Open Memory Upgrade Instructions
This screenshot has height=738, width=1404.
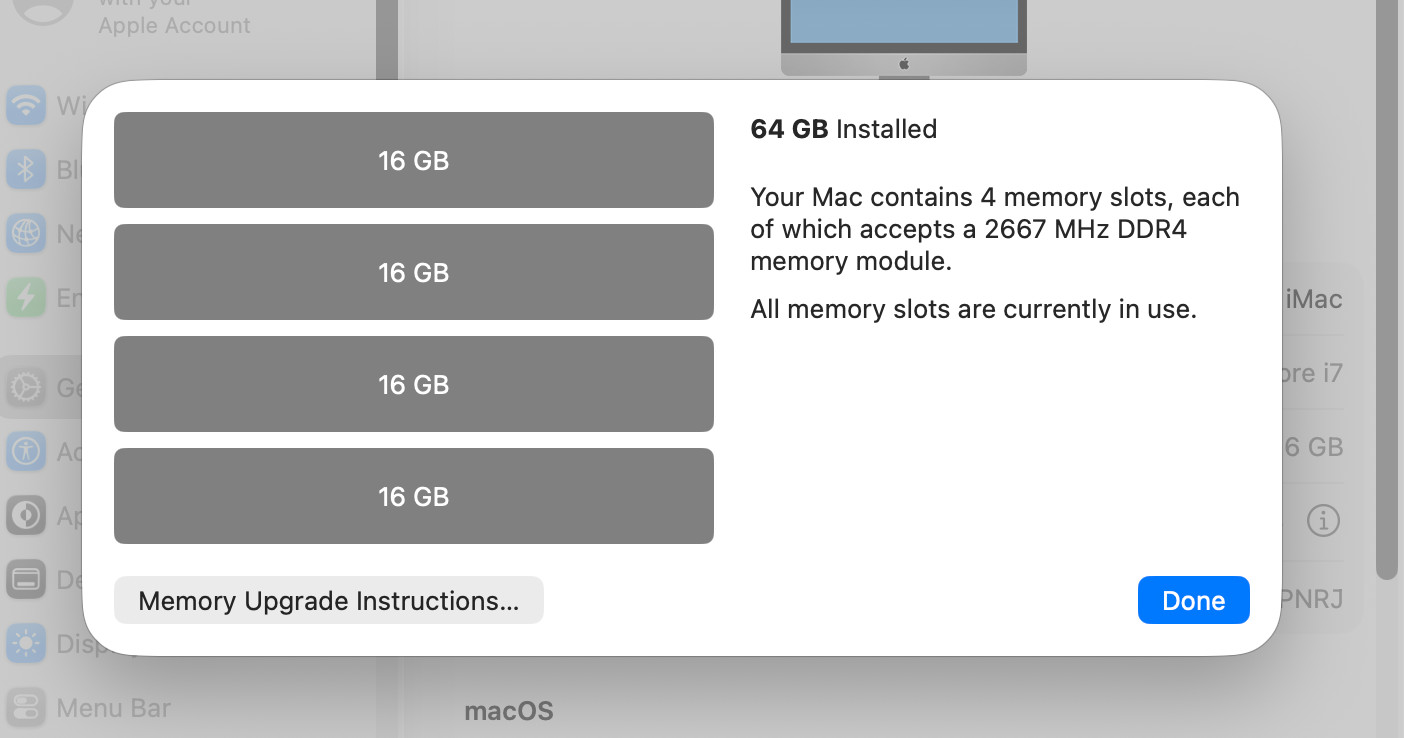click(328, 600)
